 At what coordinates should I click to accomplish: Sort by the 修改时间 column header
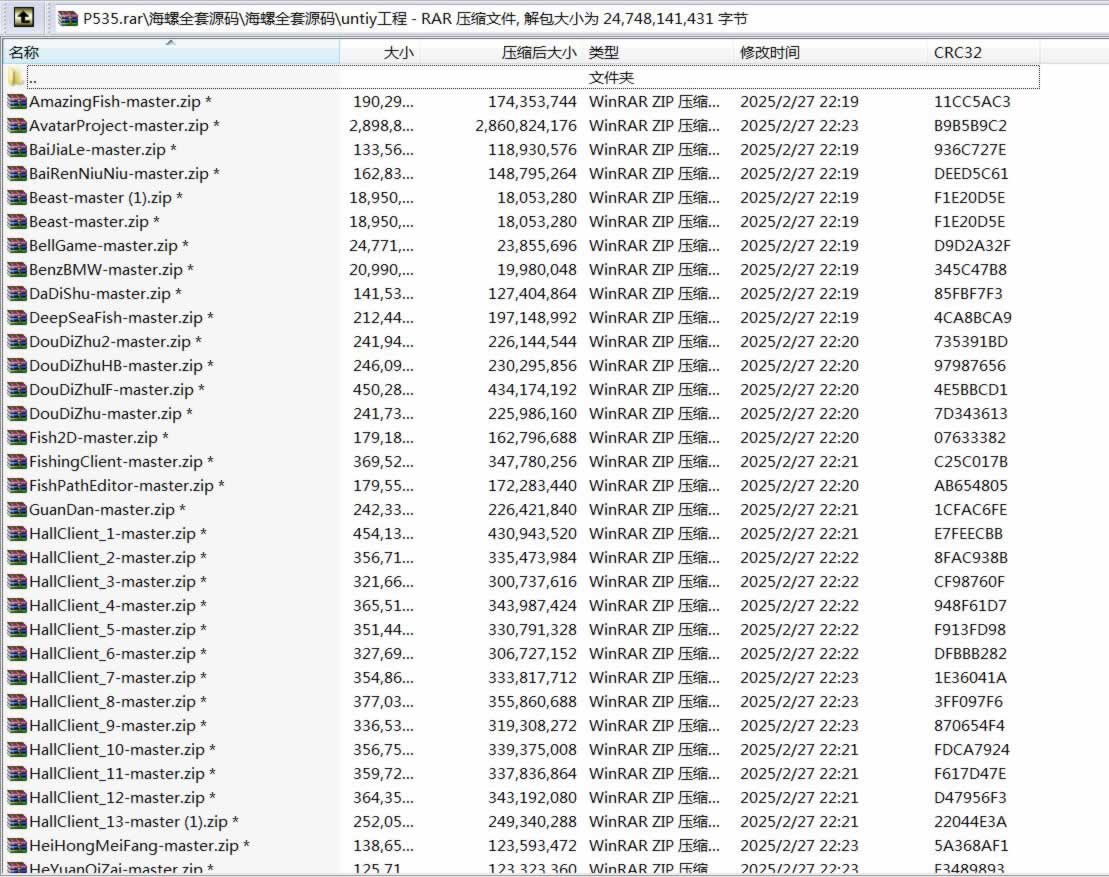770,53
